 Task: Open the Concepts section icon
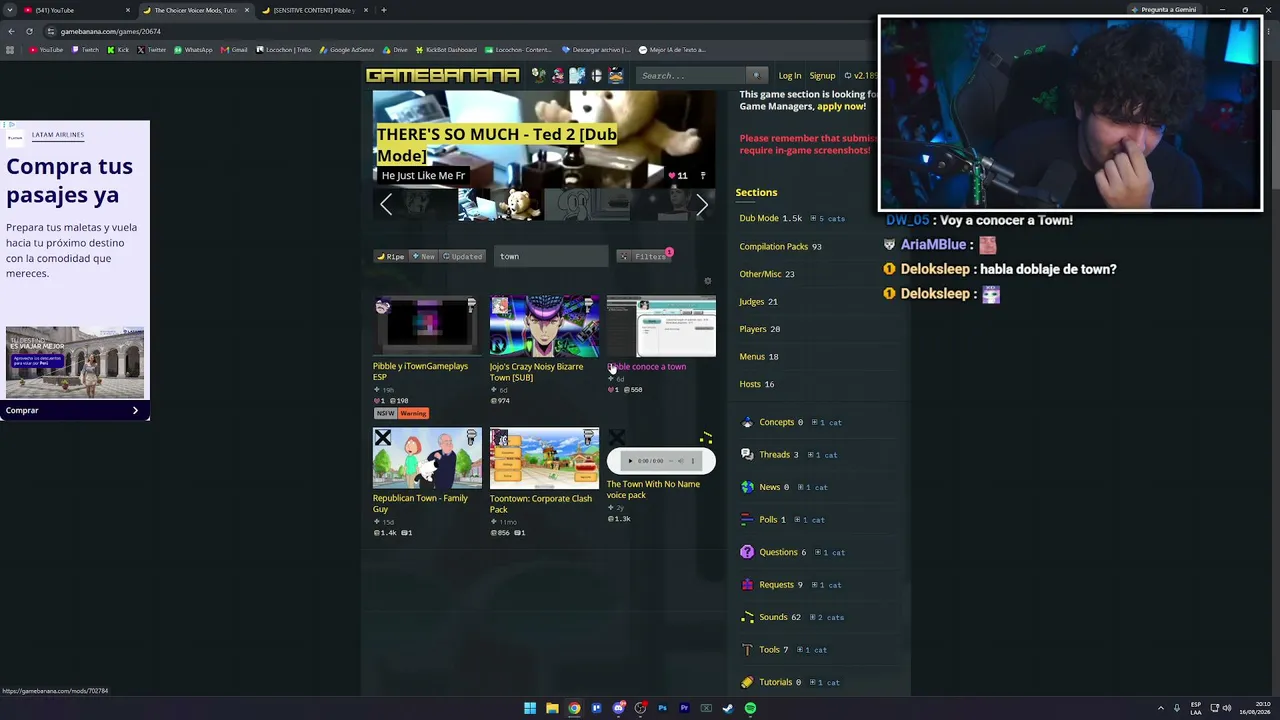click(747, 422)
